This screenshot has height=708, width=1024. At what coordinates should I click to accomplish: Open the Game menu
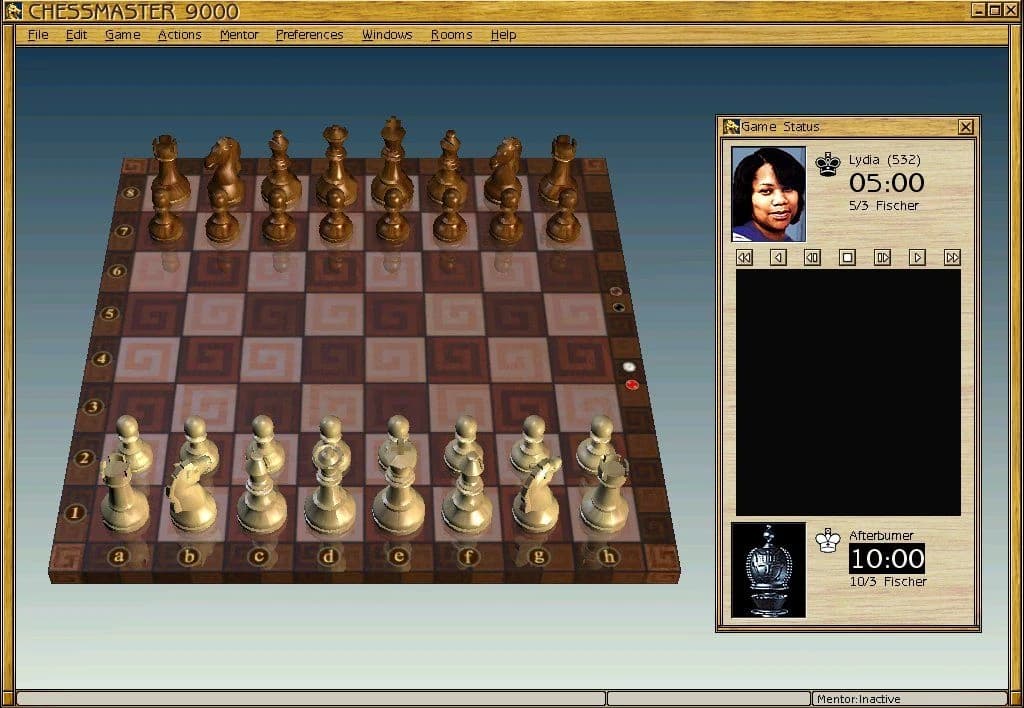(x=122, y=34)
